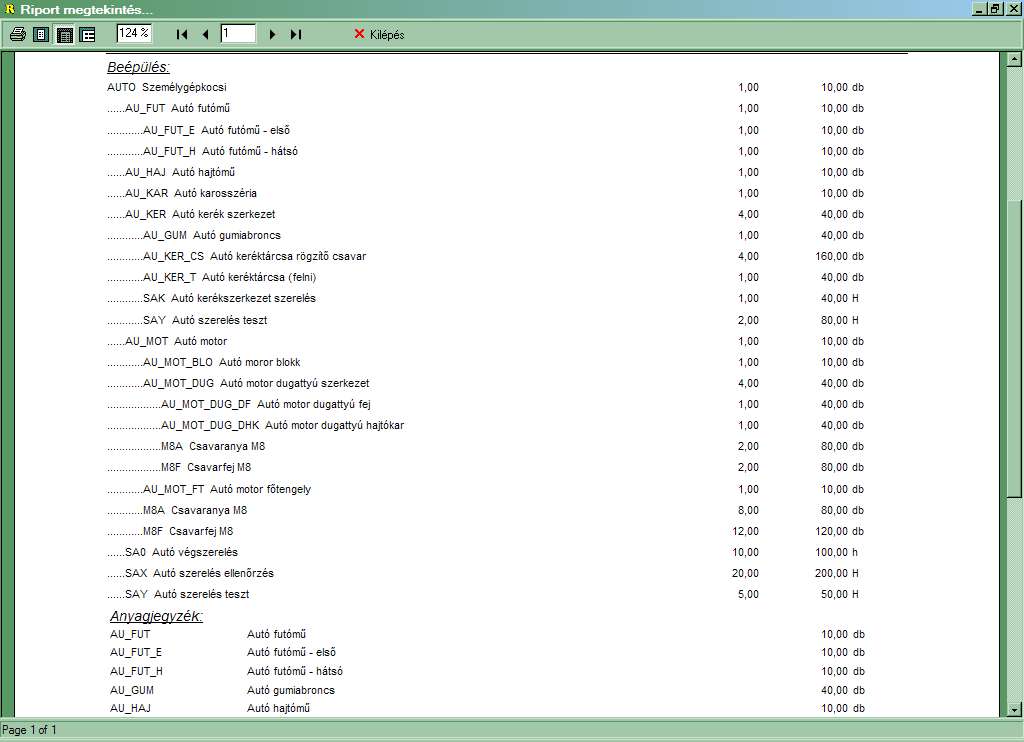Screen dimensions: 1024x742
Task: Select the M8F Csavarfej M8 row with 2,00
Action: coord(486,467)
